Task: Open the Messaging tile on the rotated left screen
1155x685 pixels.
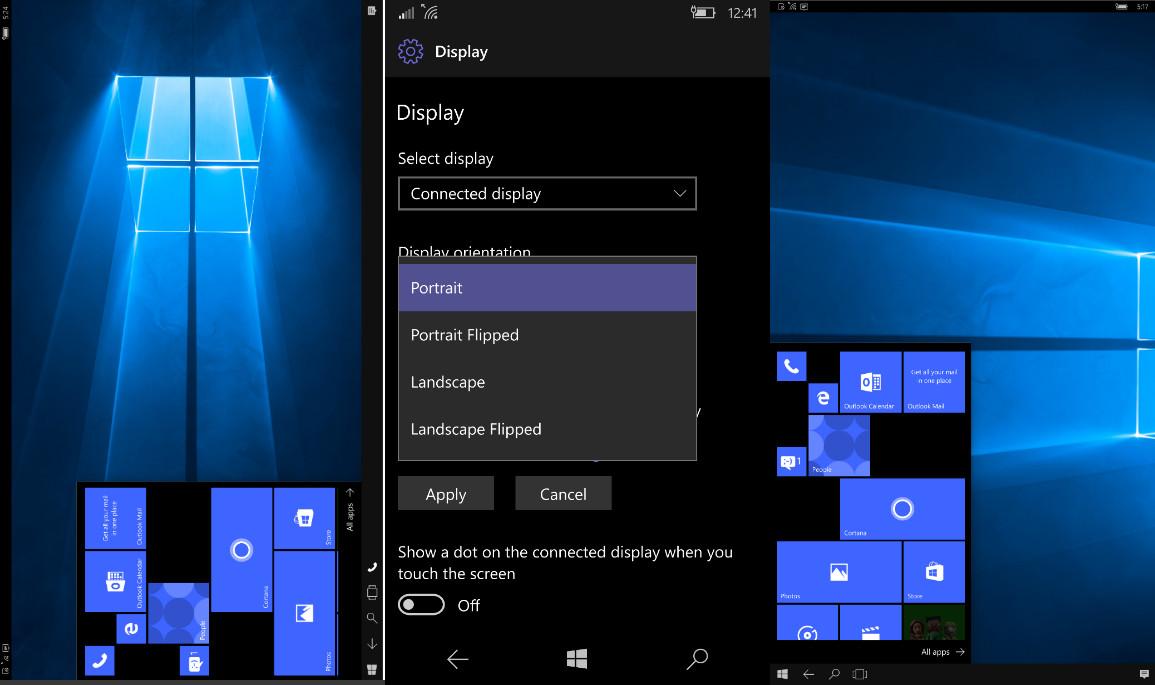Action: (x=194, y=661)
